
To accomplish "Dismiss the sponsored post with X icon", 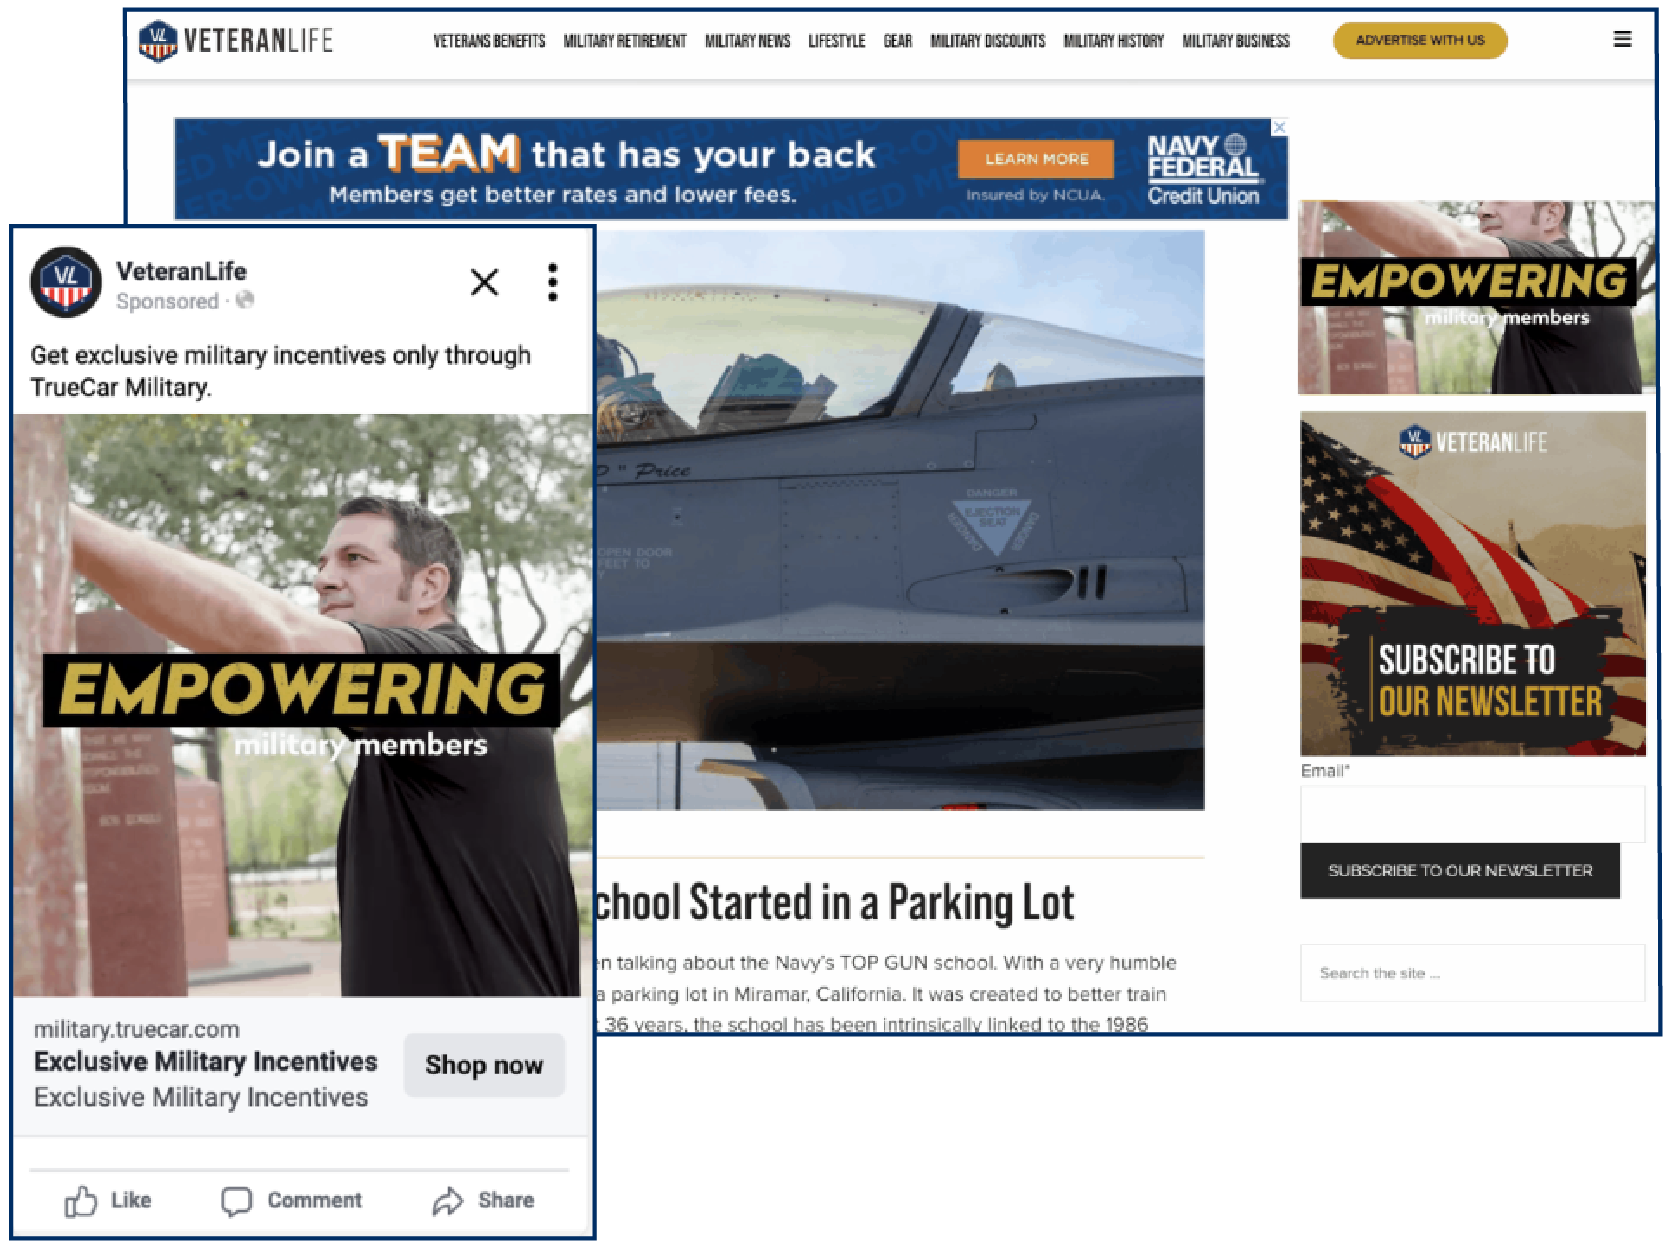I will click(484, 282).
